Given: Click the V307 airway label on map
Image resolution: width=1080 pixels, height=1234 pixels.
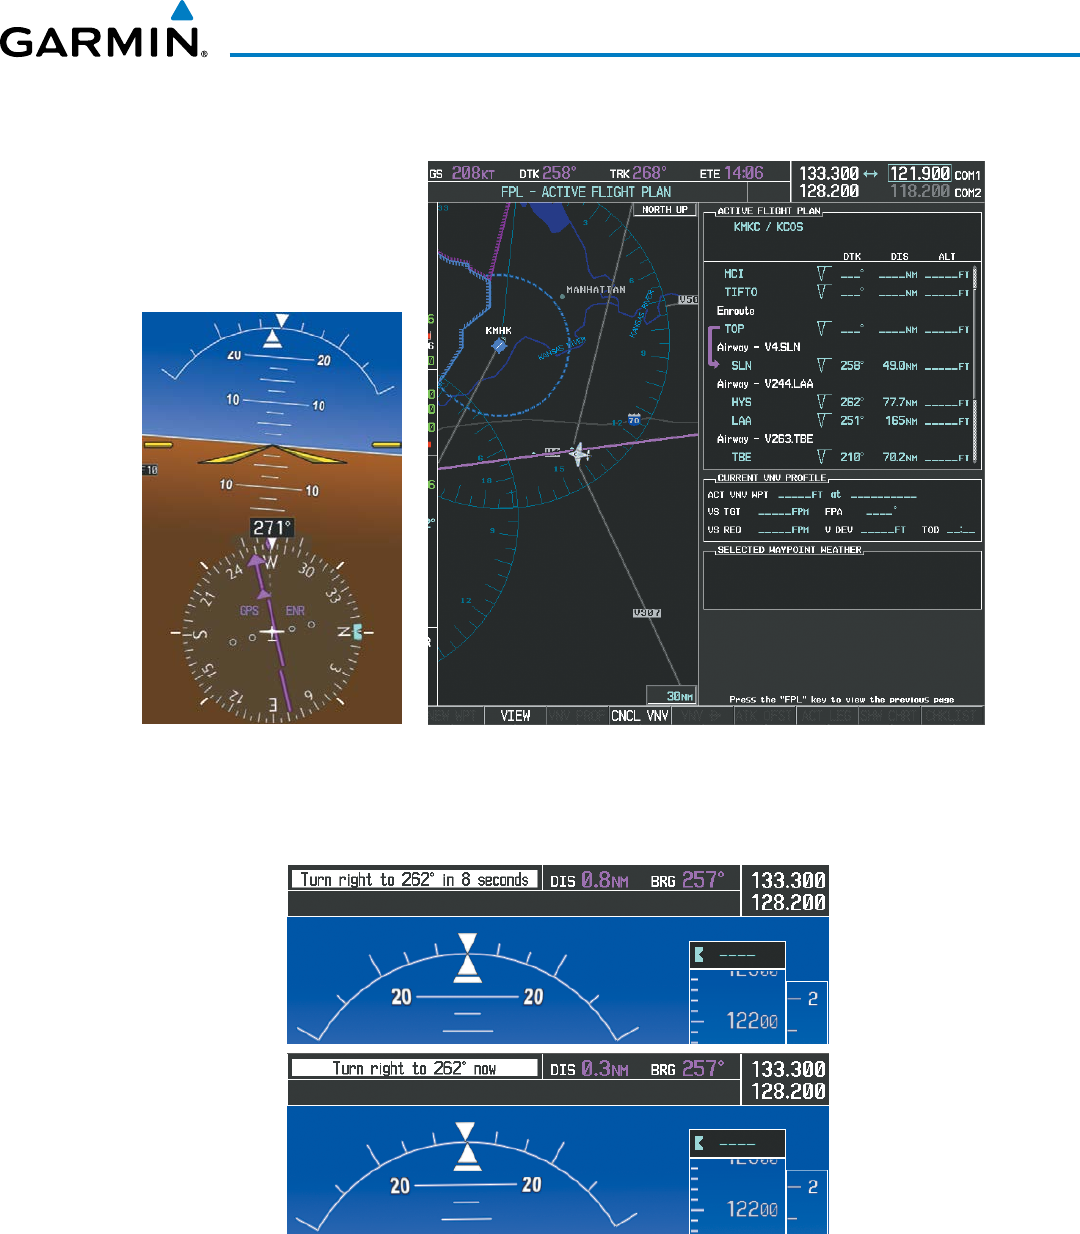Looking at the screenshot, I should pyautogui.click(x=647, y=613).
